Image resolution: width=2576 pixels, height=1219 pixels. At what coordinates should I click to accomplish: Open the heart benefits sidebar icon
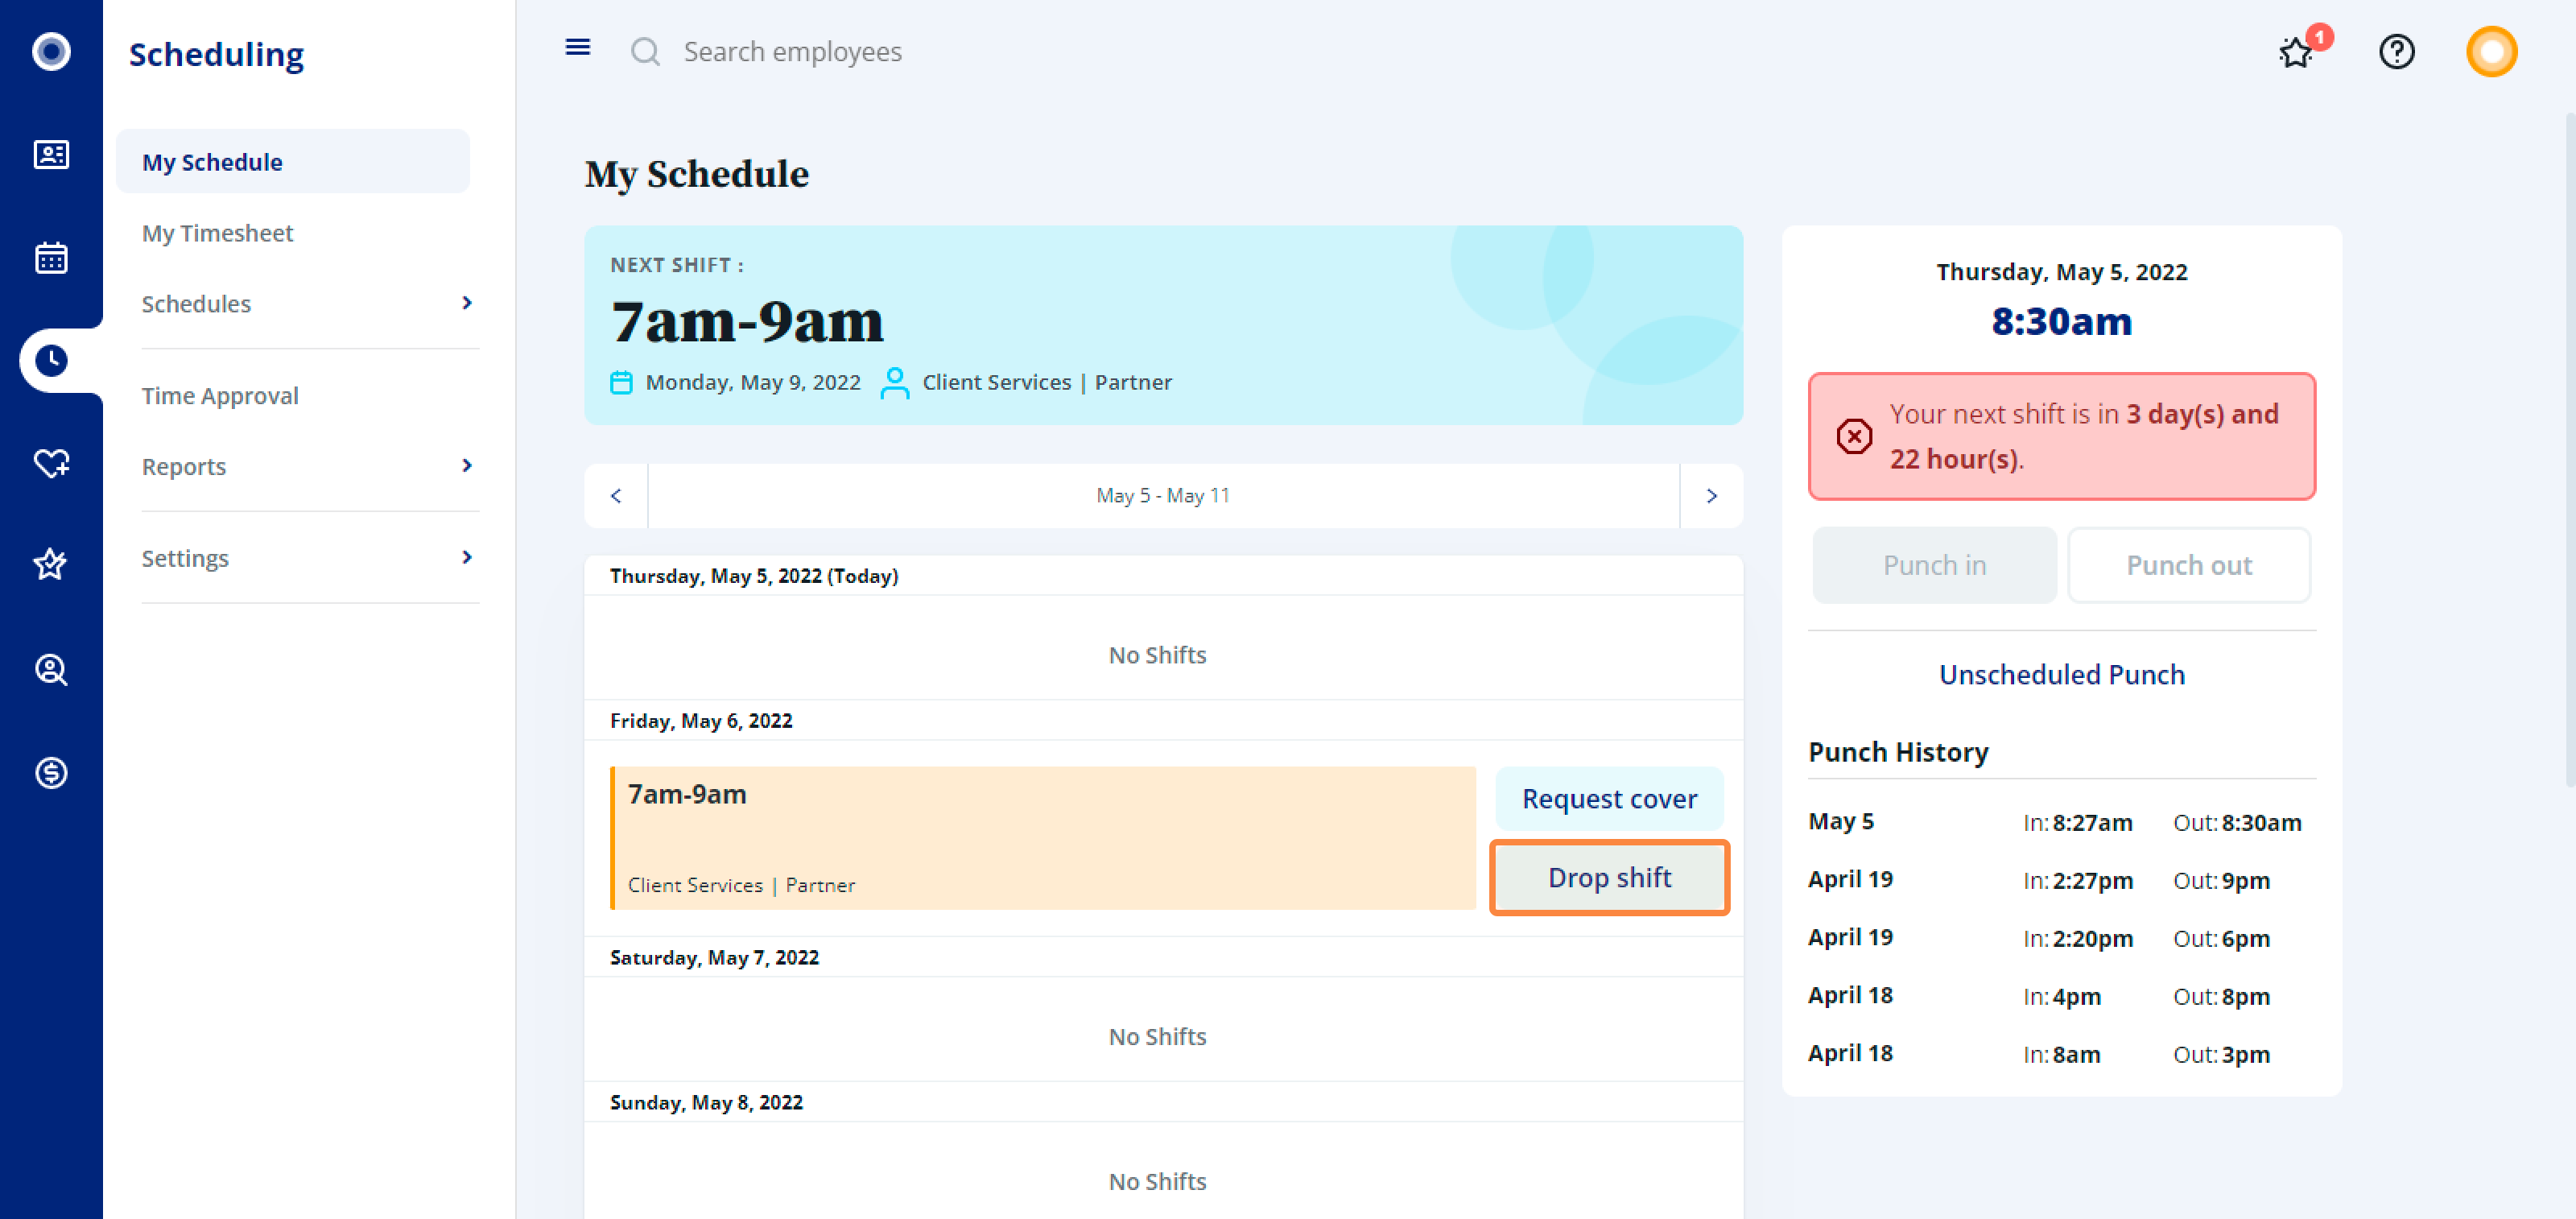[51, 463]
